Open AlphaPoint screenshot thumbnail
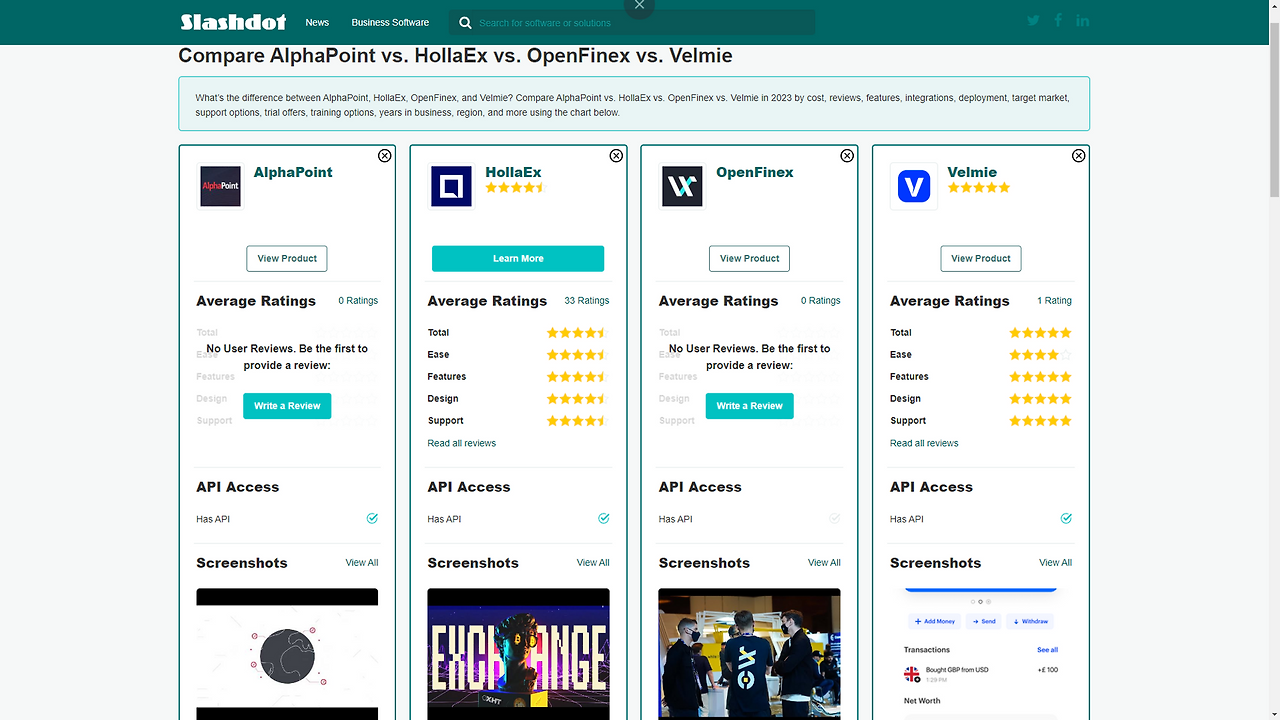Screen dimensions: 1280x720 coord(287,654)
